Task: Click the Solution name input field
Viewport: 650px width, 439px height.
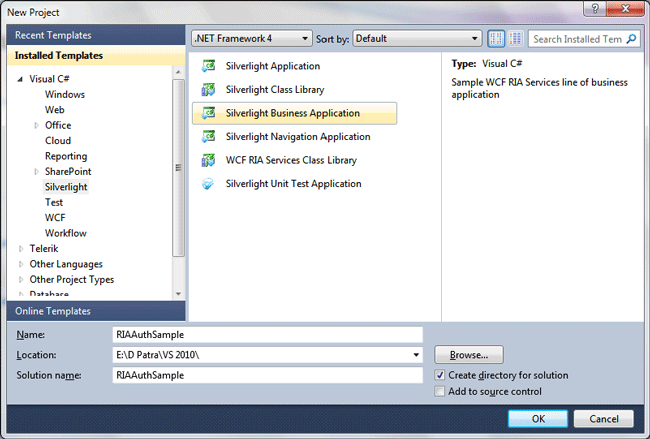Action: coord(267,375)
